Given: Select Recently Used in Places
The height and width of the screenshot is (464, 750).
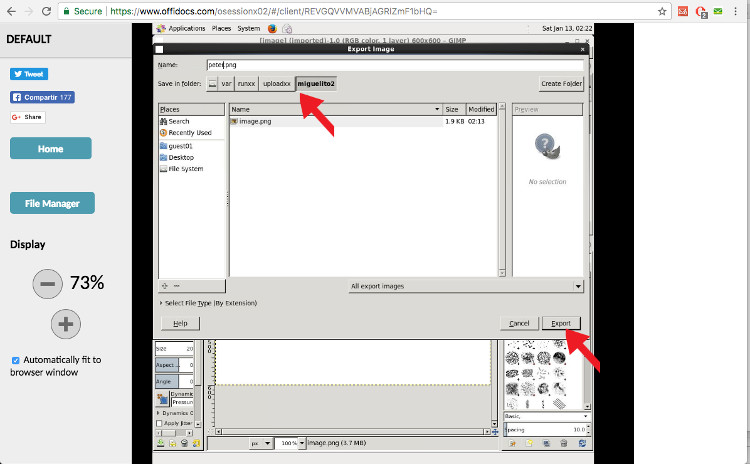Looking at the screenshot, I should [x=191, y=133].
